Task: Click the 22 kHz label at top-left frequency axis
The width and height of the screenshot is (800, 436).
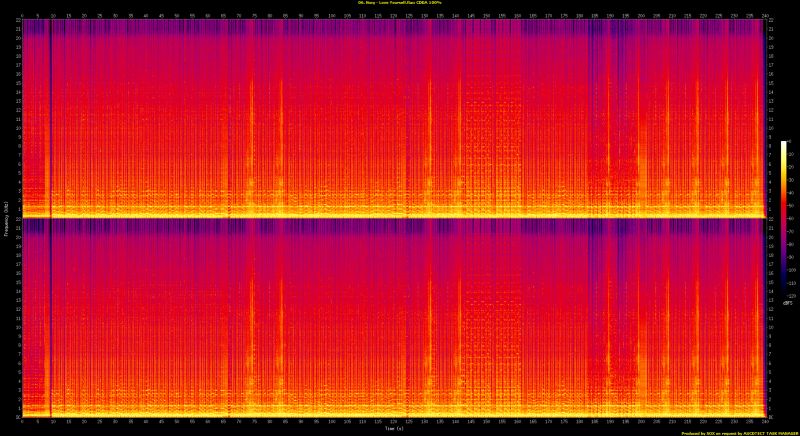Action: pyautogui.click(x=16, y=22)
